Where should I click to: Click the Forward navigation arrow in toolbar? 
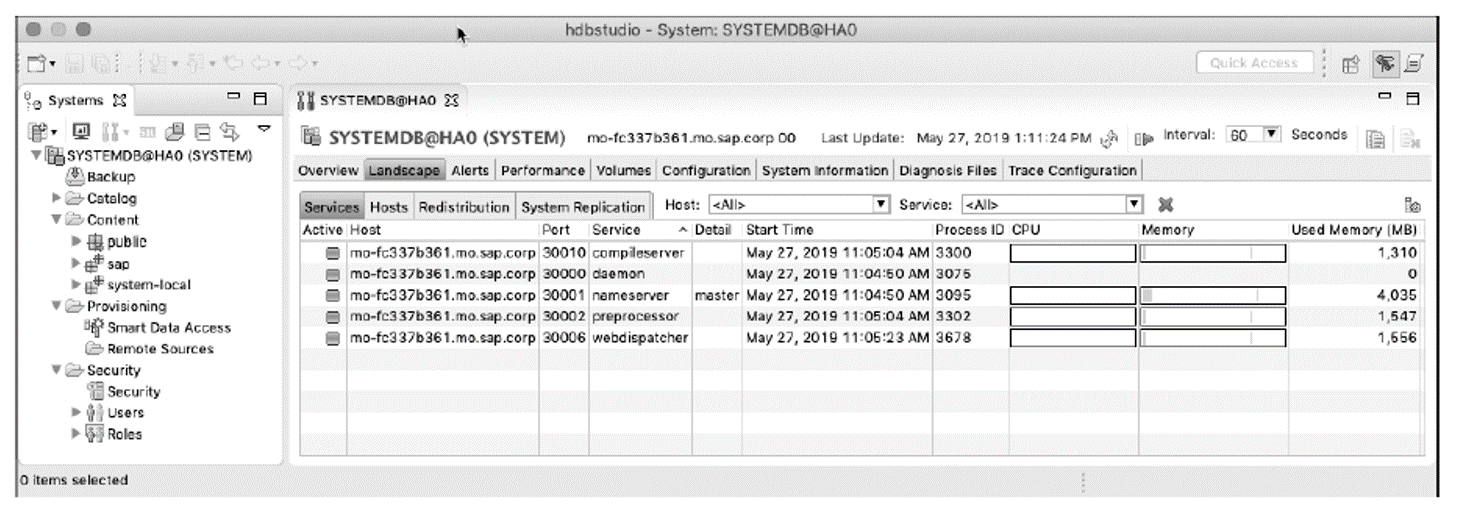[298, 64]
